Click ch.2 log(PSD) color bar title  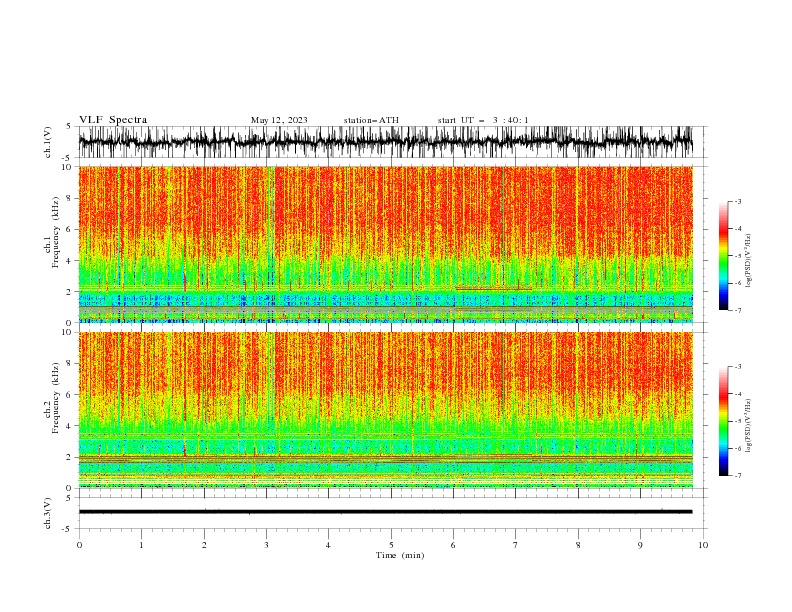coord(748,426)
